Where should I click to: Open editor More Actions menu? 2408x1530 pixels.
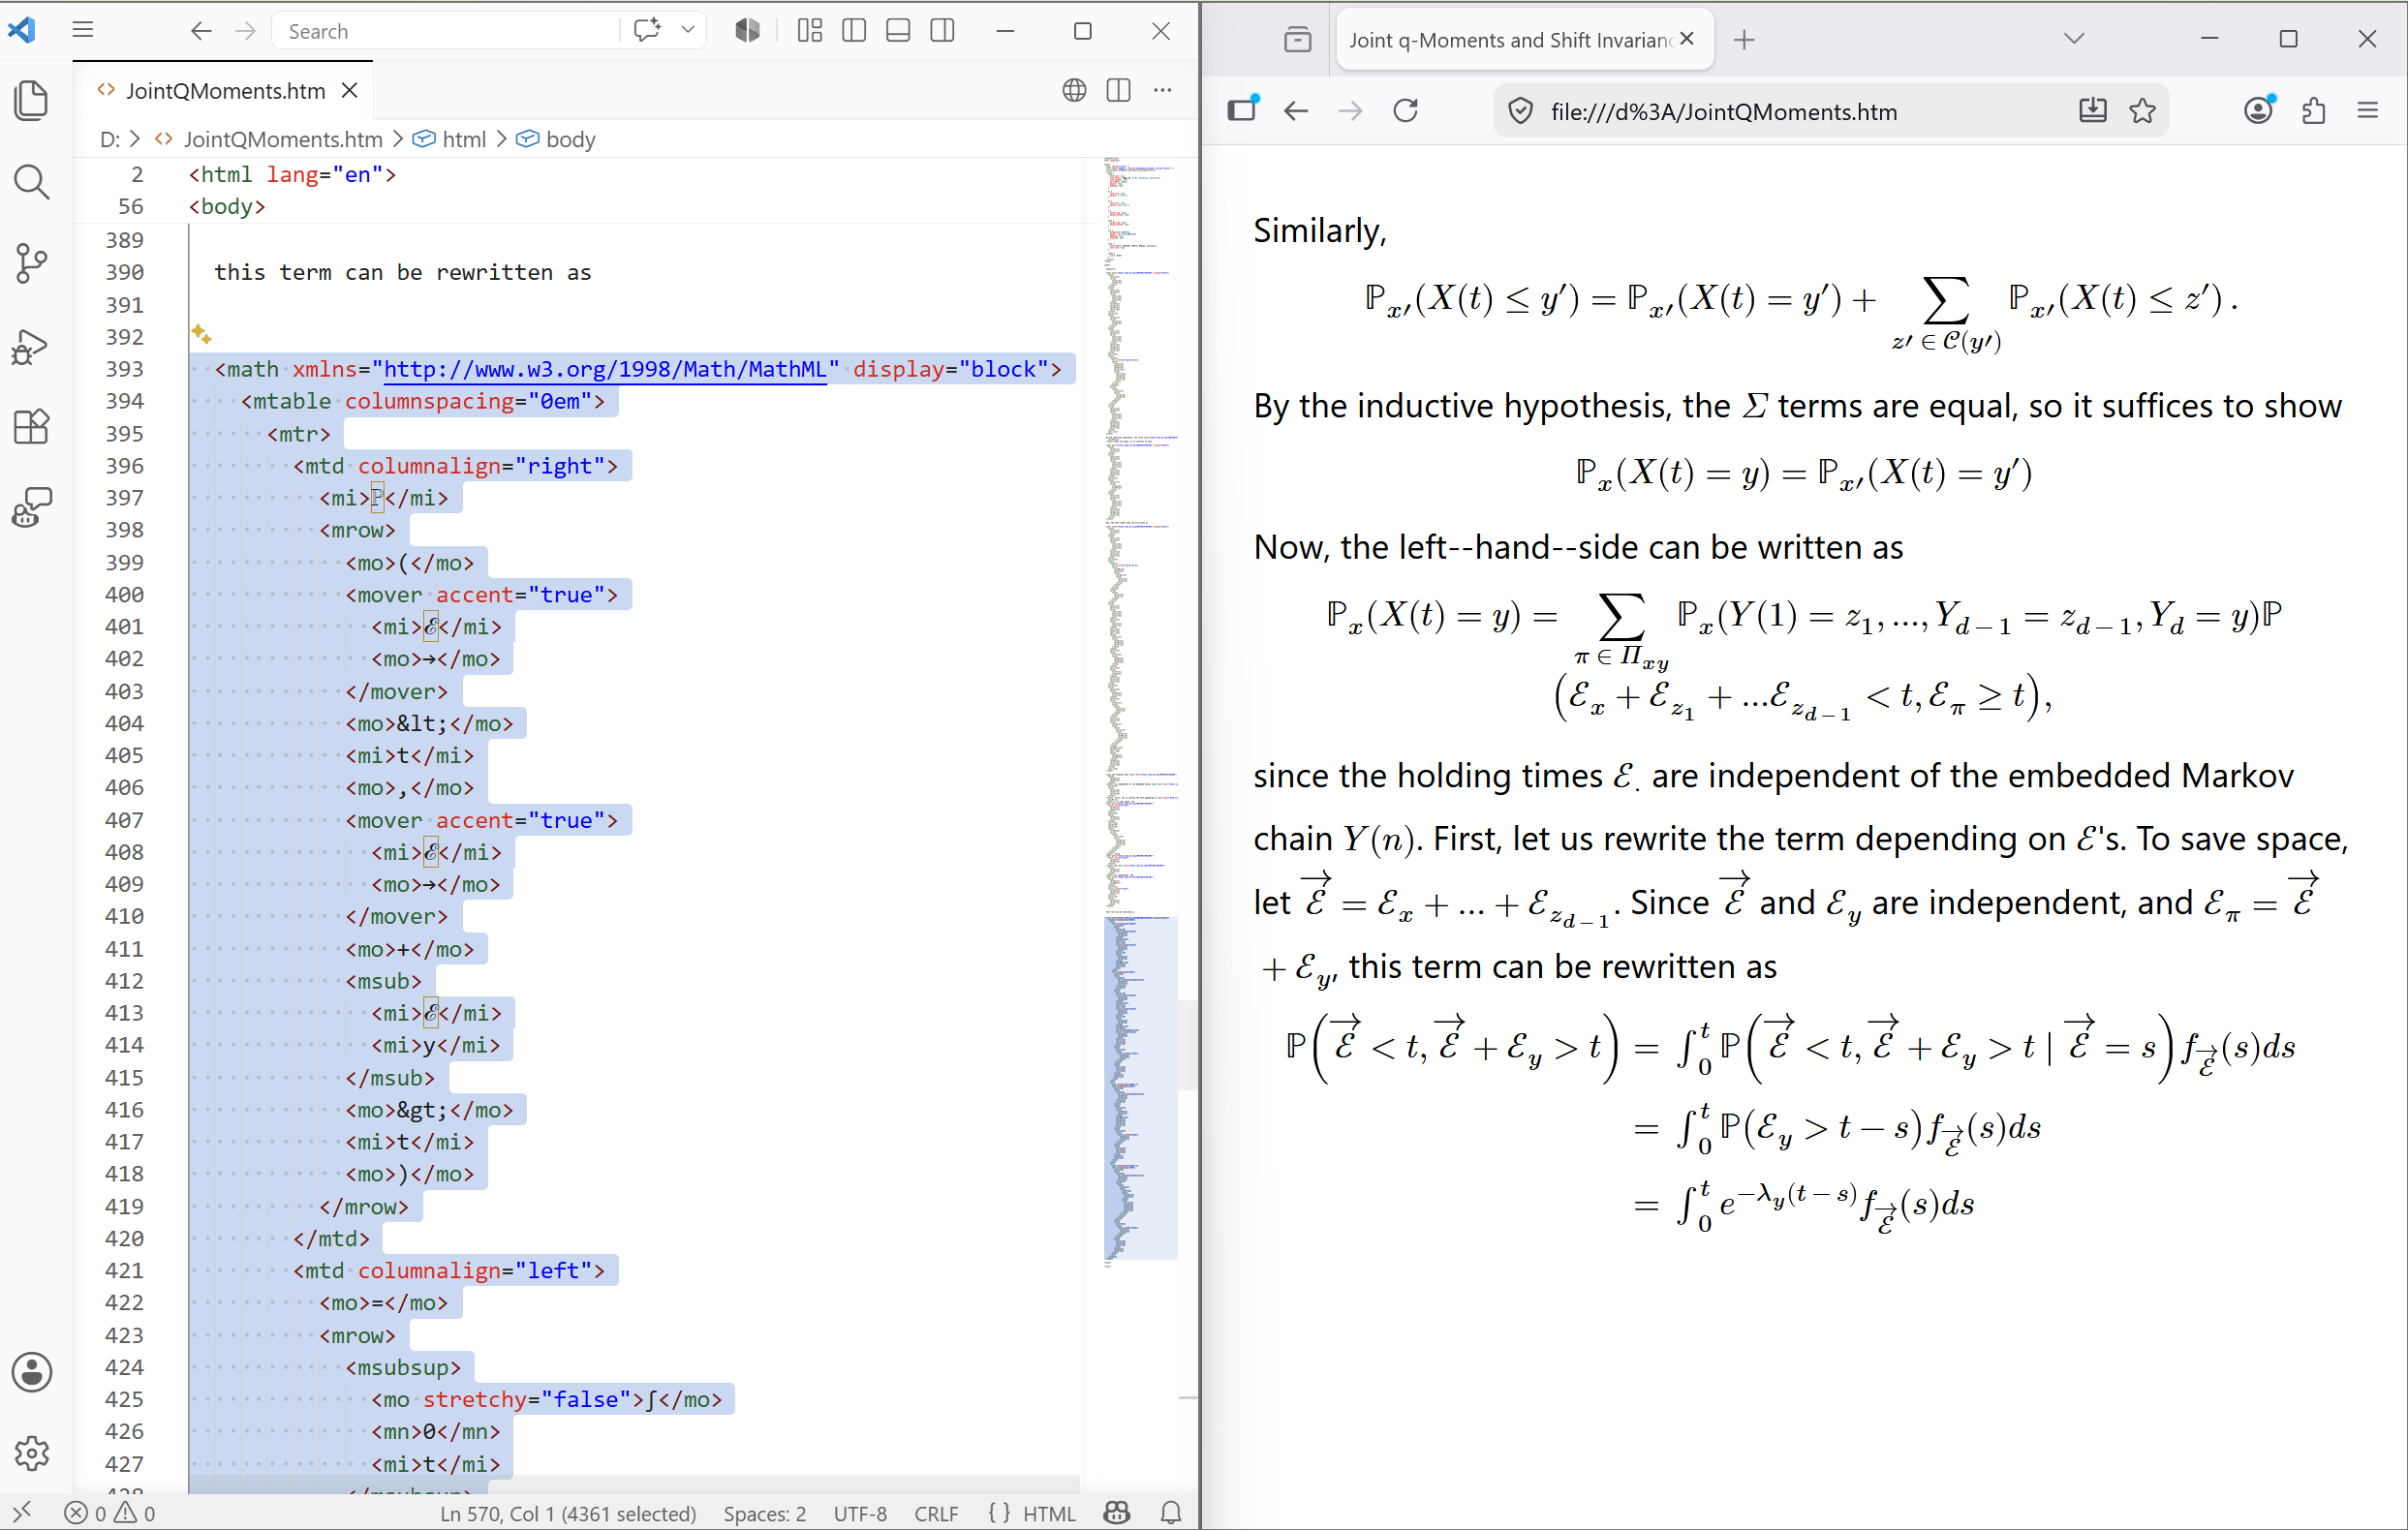point(1162,90)
